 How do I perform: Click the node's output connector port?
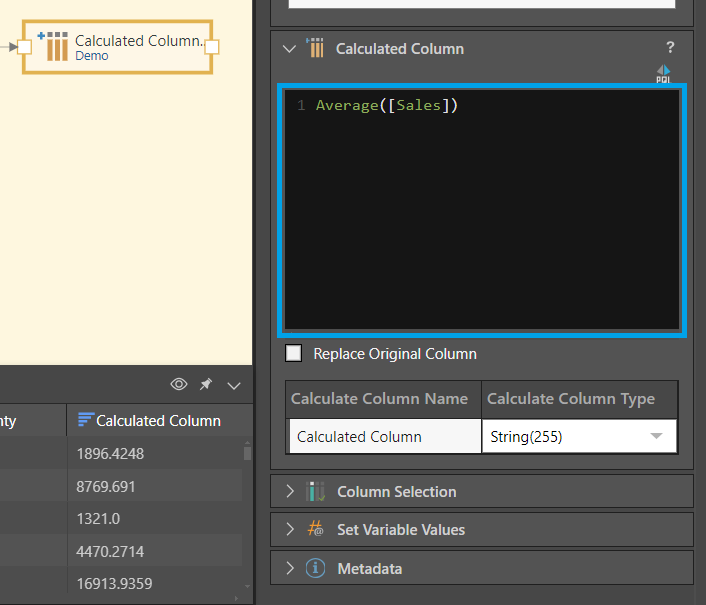[211, 47]
